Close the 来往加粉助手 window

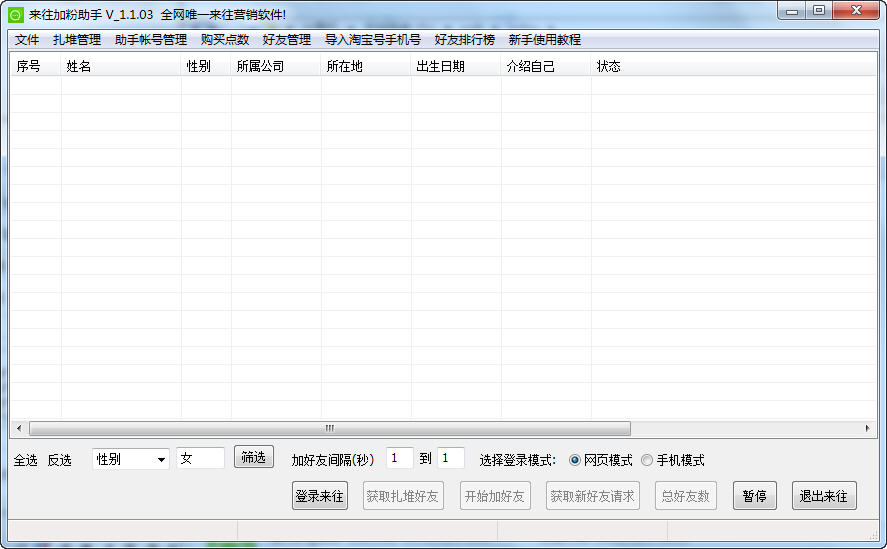point(856,11)
